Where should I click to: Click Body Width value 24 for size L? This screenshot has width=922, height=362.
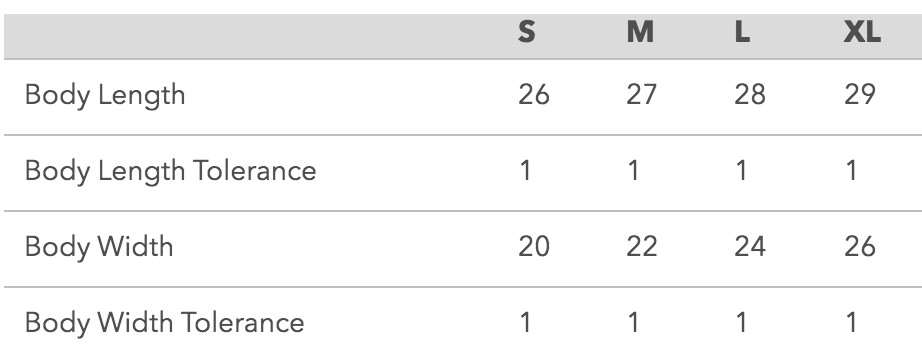750,247
